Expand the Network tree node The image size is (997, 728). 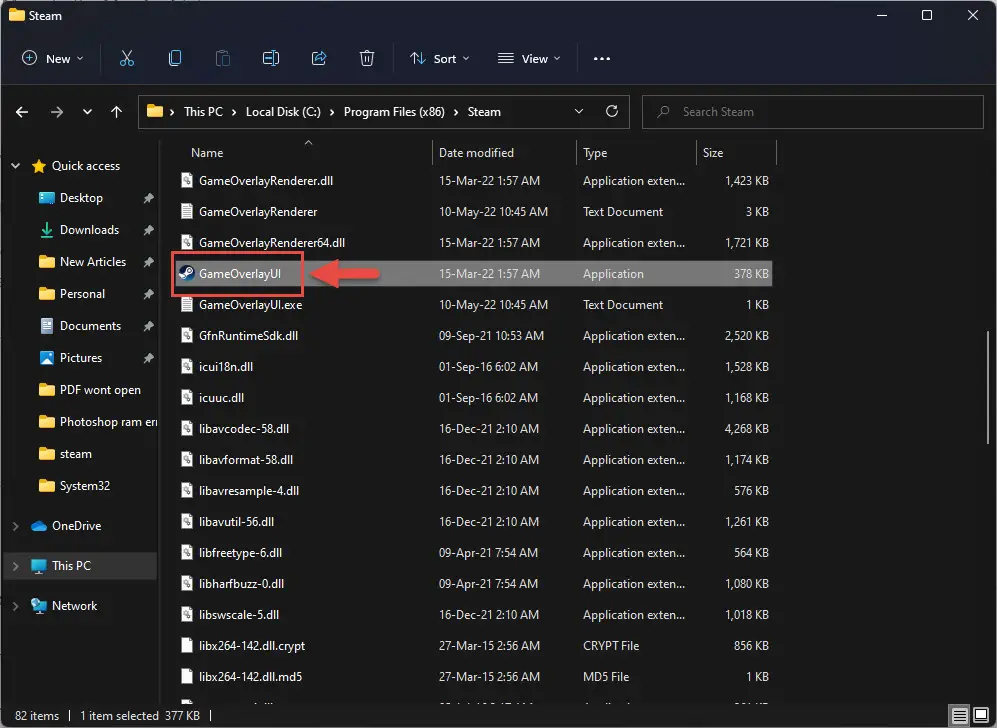15,606
